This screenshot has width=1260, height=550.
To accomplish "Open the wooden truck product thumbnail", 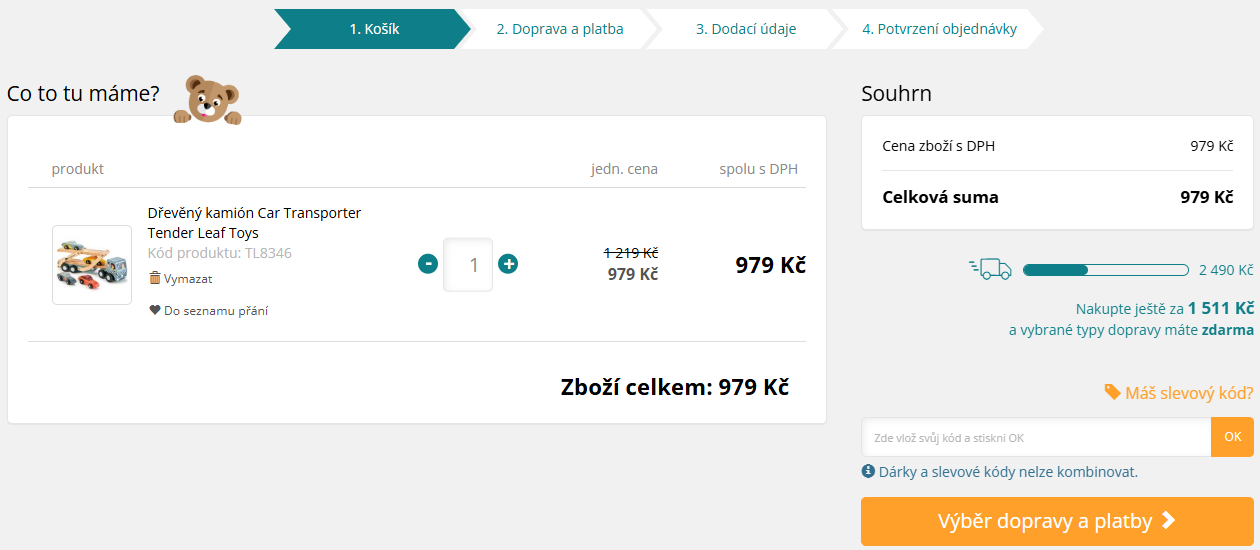I will click(92, 265).
